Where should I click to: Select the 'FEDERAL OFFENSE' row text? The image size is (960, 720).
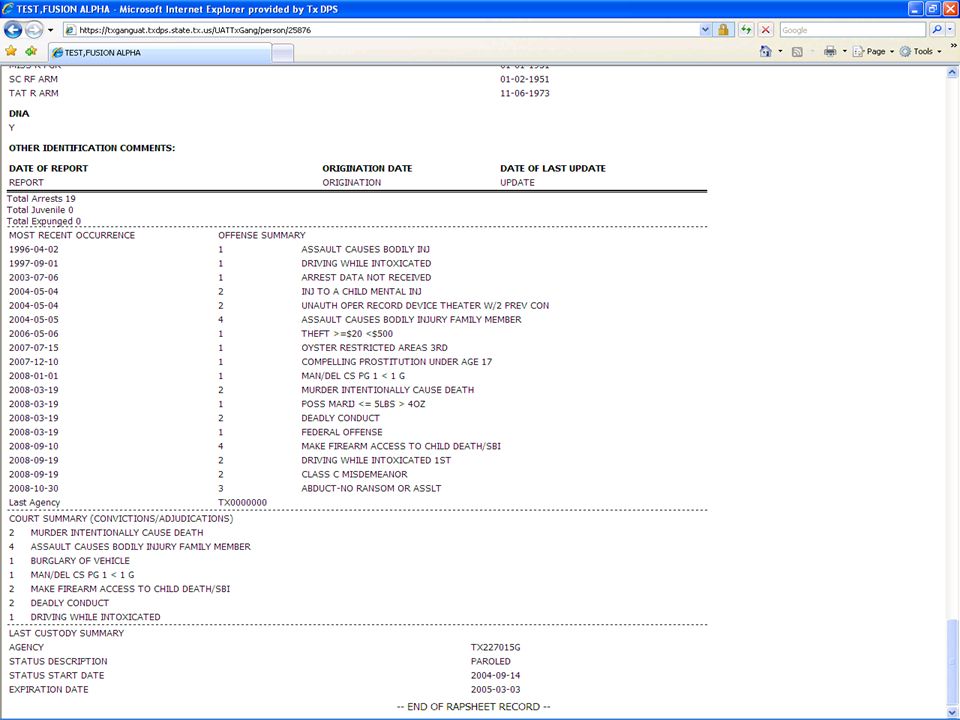342,432
